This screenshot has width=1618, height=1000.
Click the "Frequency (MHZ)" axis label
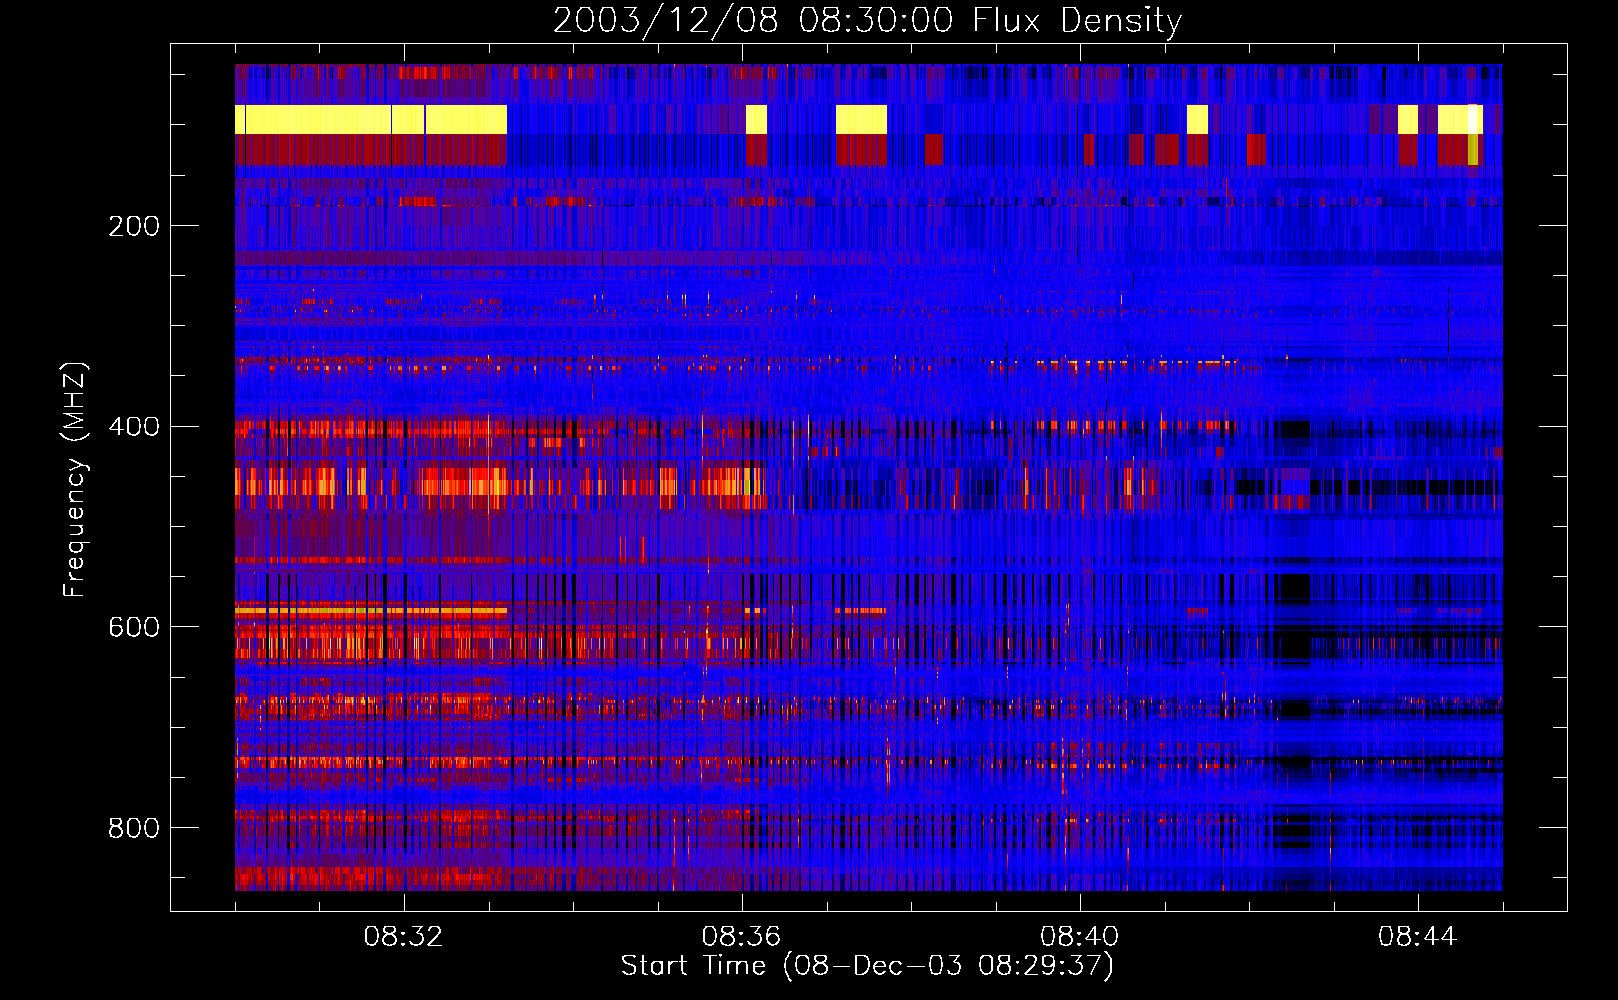[x=75, y=480]
